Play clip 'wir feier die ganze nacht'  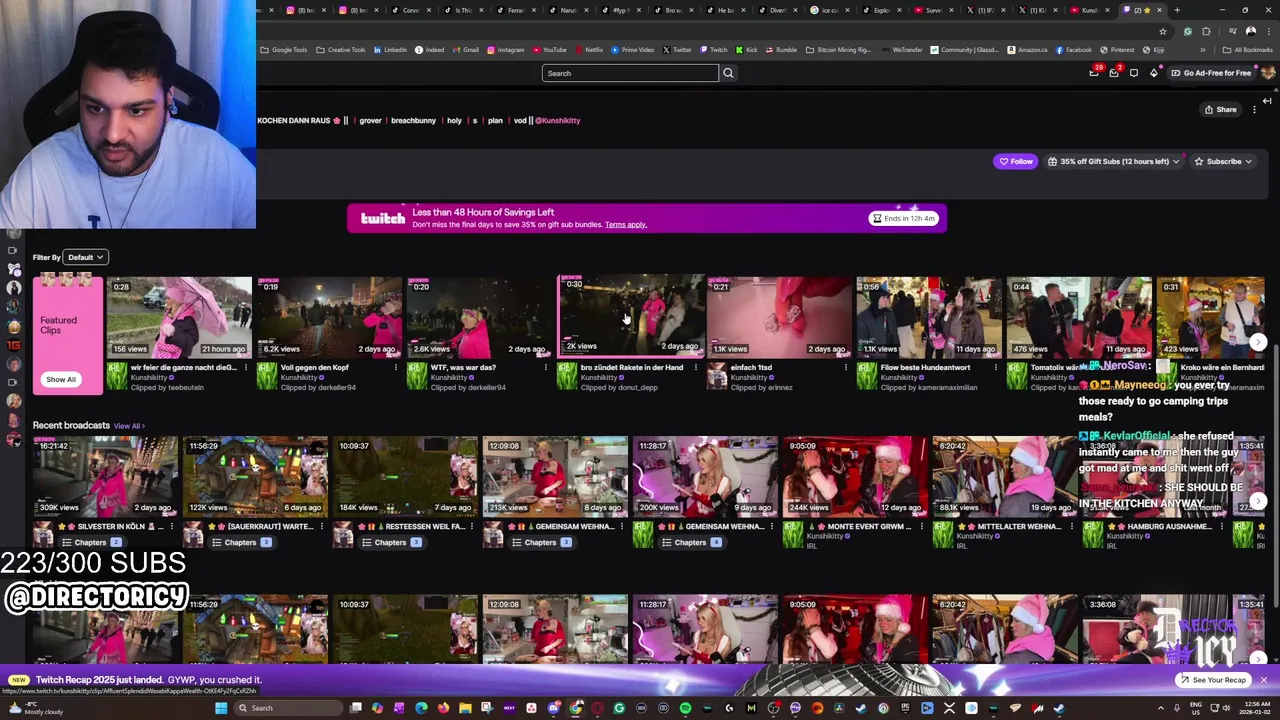point(179,317)
